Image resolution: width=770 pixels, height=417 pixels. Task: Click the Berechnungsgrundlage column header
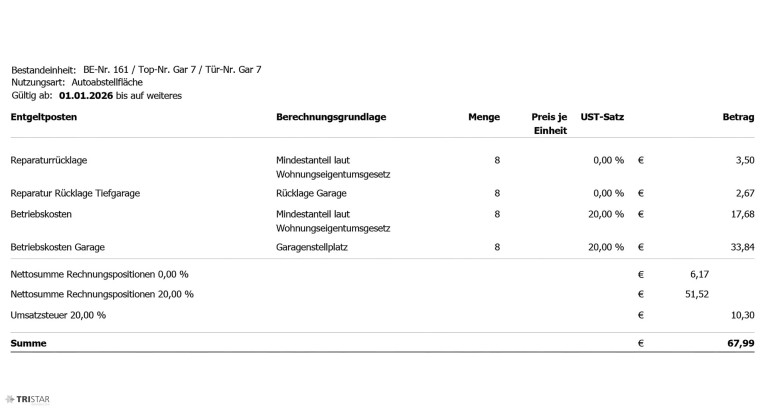point(331,117)
